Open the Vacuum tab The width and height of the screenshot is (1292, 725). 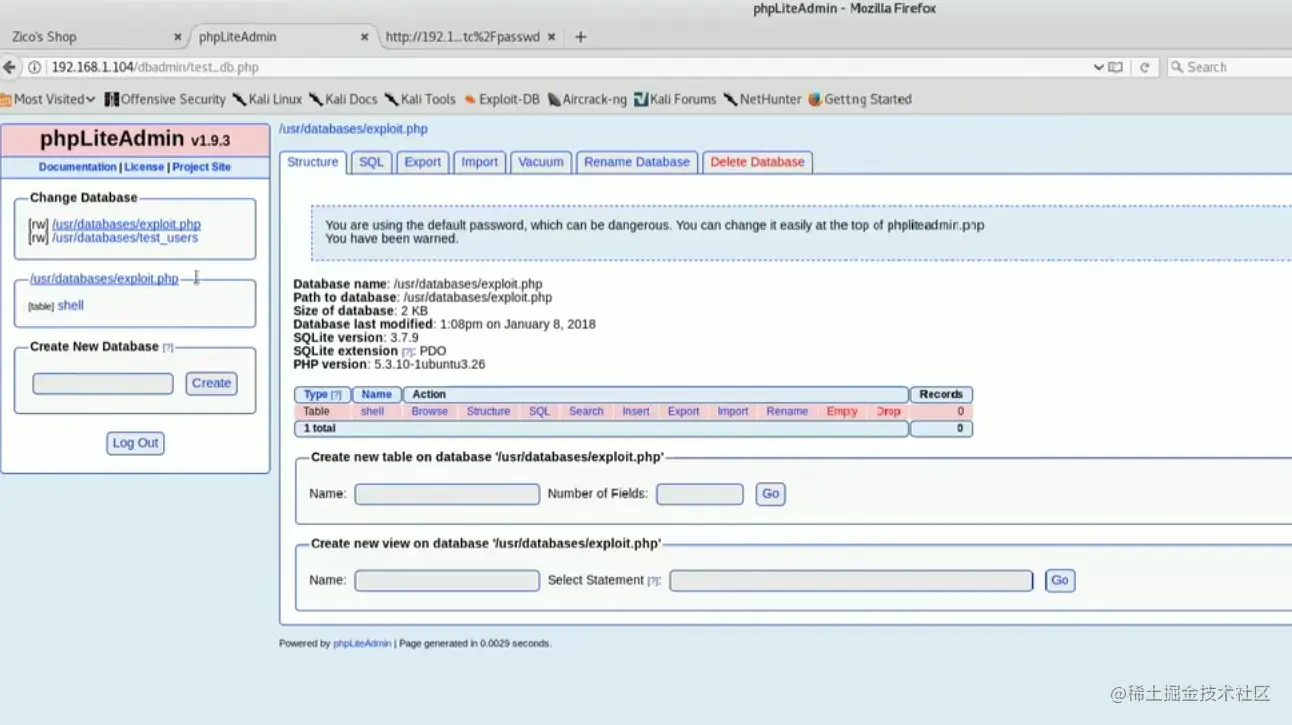[541, 162]
